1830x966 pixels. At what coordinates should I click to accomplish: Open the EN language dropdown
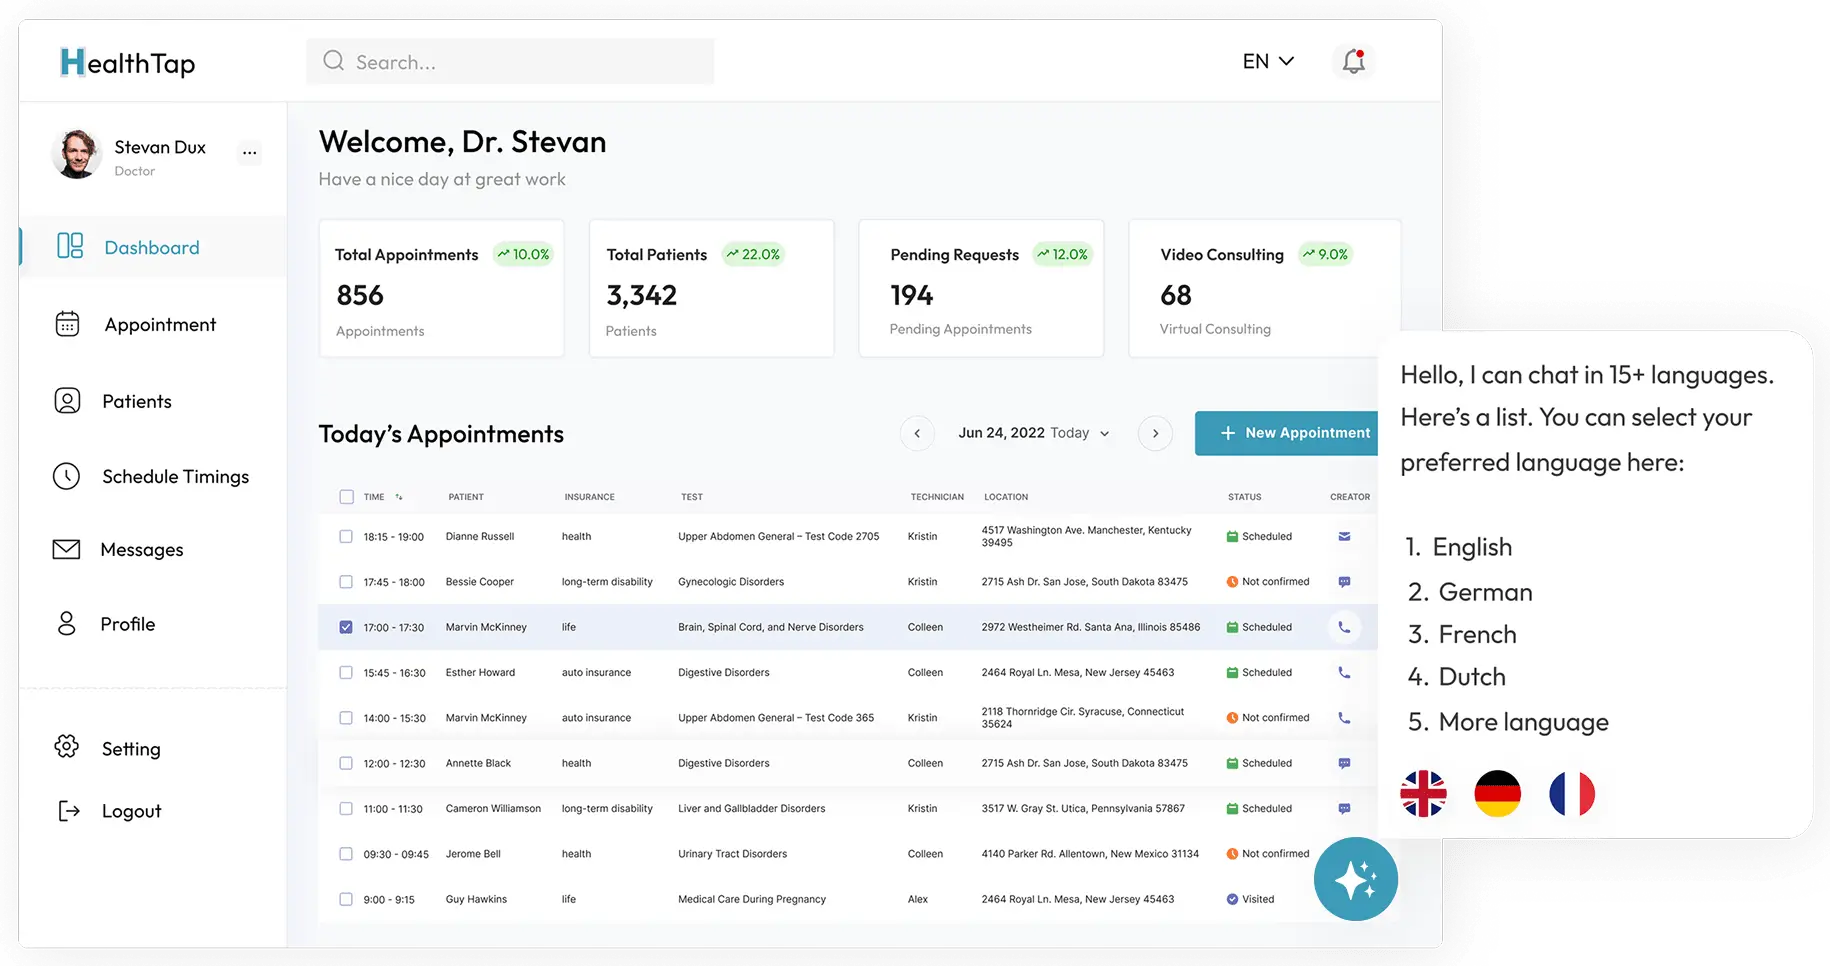click(1268, 61)
